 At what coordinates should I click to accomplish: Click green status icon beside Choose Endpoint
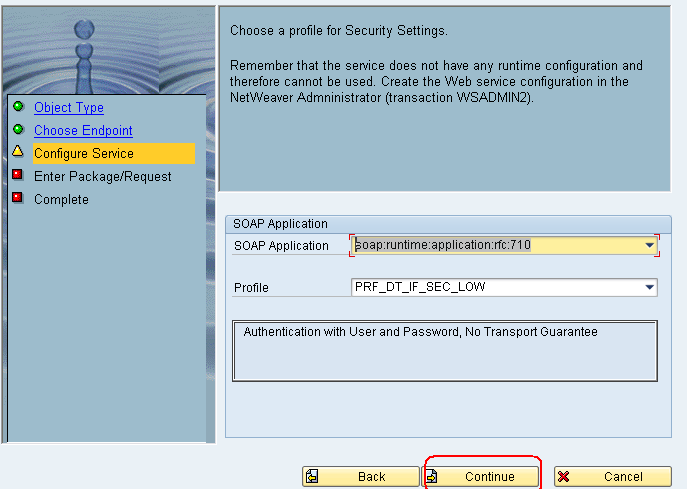(x=18, y=129)
